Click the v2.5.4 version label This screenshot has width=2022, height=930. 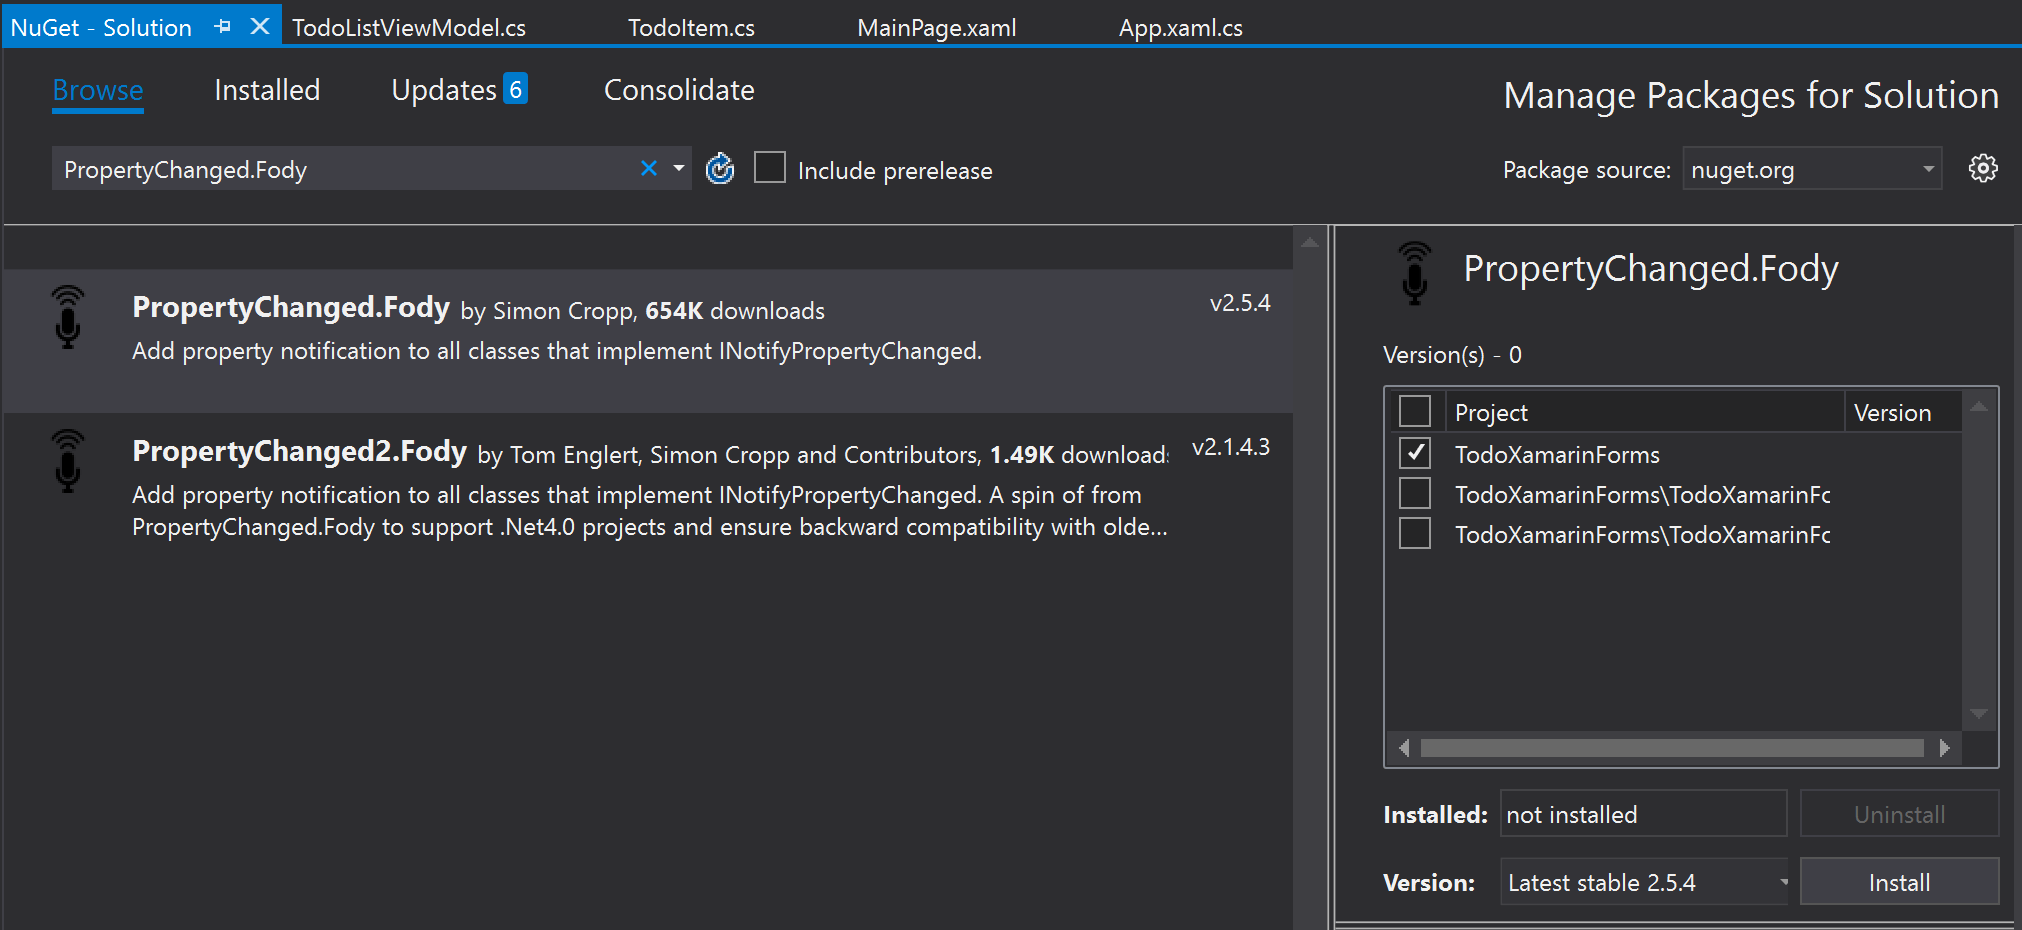tap(1240, 303)
